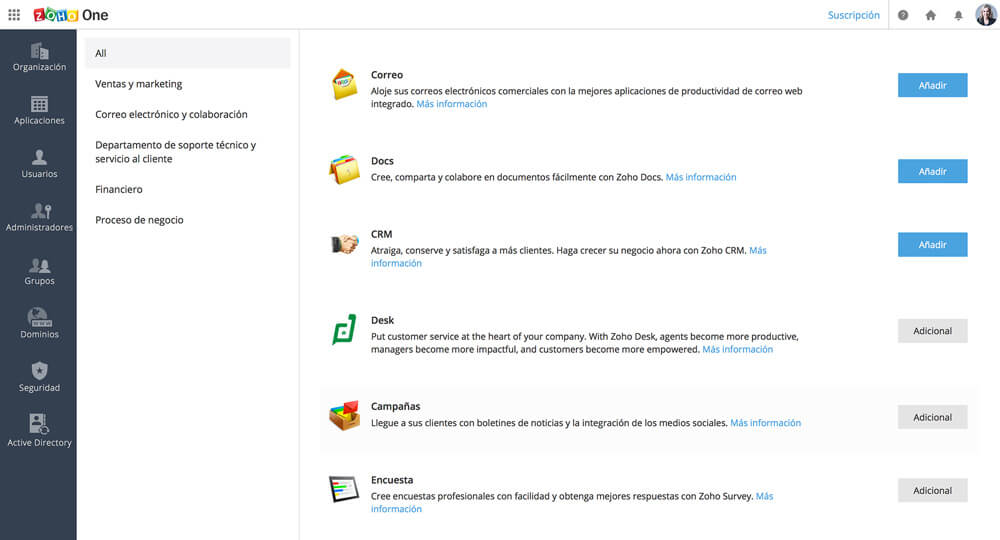Click Adicional button for Desk
The width and height of the screenshot is (1000, 540).
932,331
